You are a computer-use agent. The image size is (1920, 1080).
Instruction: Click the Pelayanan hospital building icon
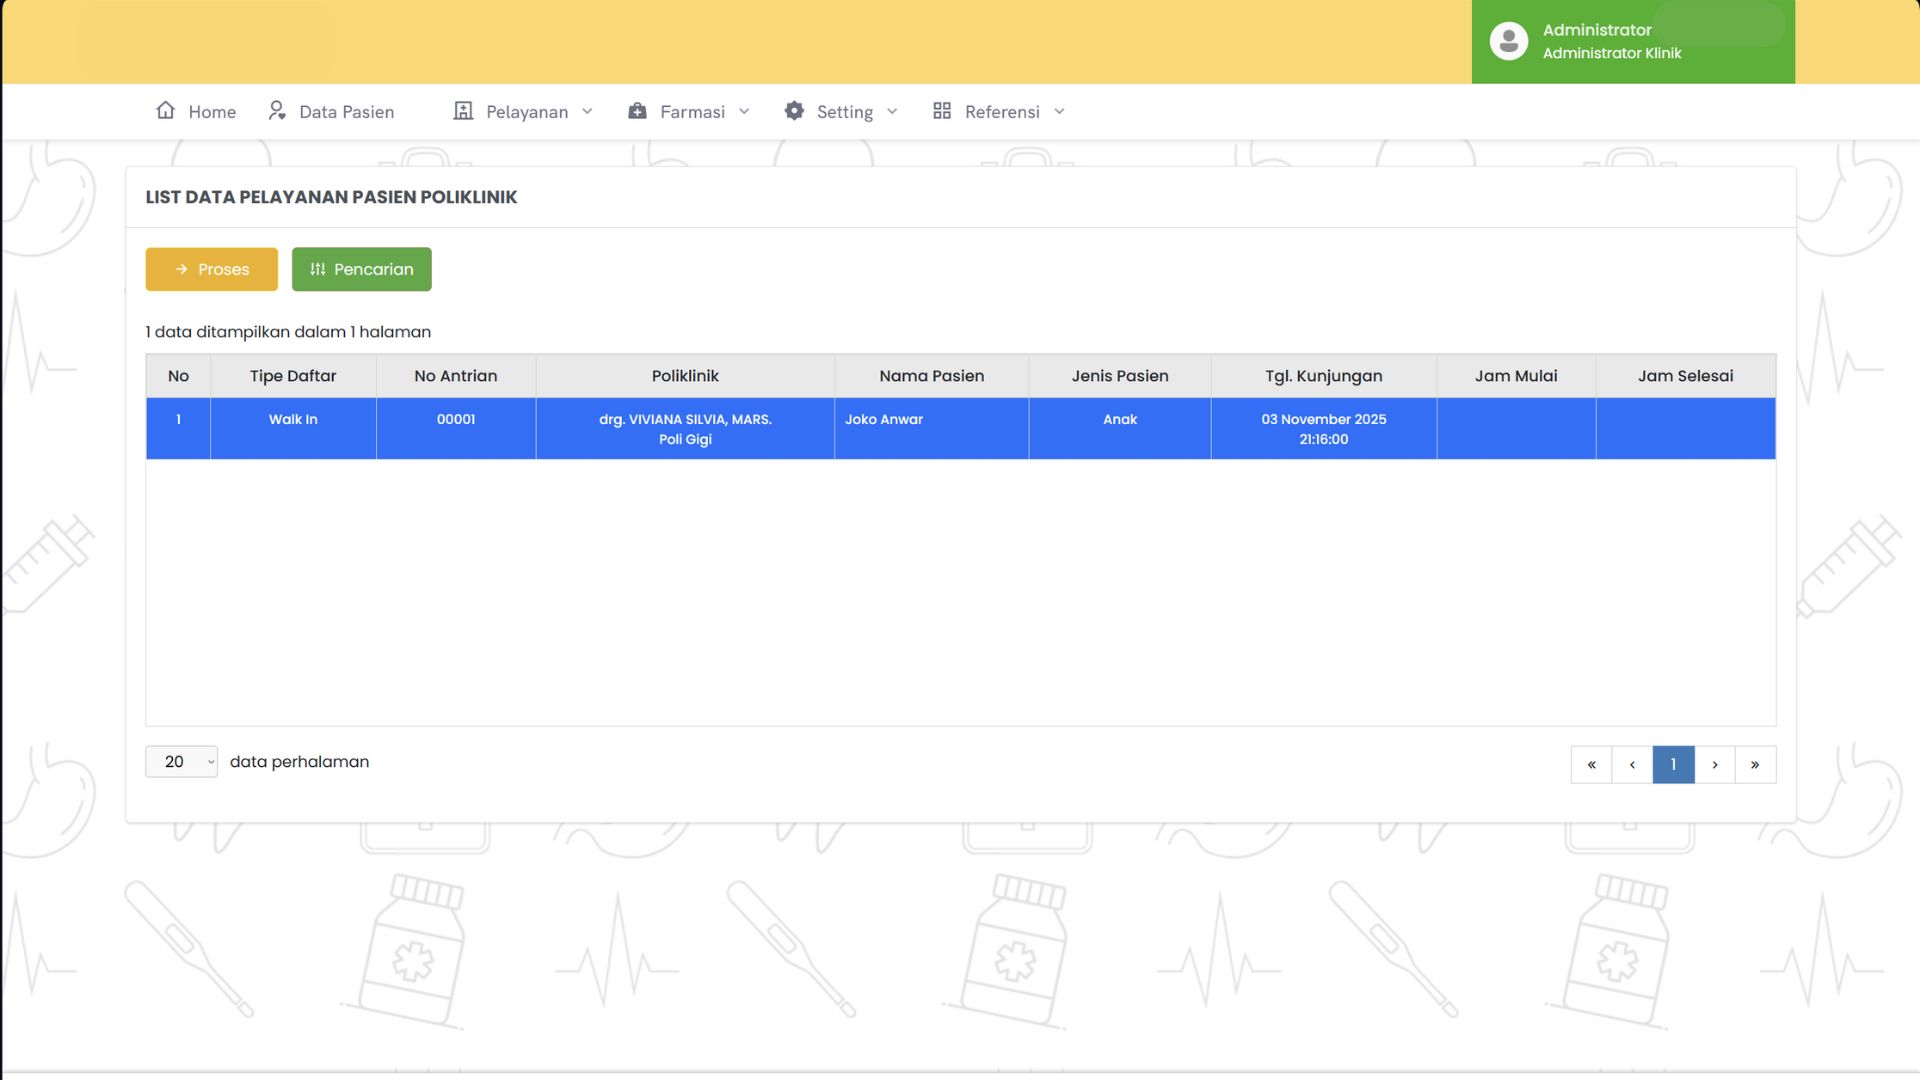coord(463,110)
